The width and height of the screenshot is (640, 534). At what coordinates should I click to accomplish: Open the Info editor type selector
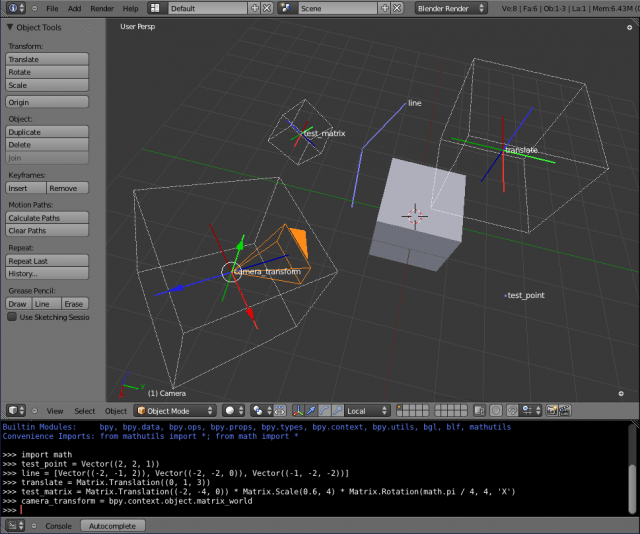pyautogui.click(x=16, y=8)
